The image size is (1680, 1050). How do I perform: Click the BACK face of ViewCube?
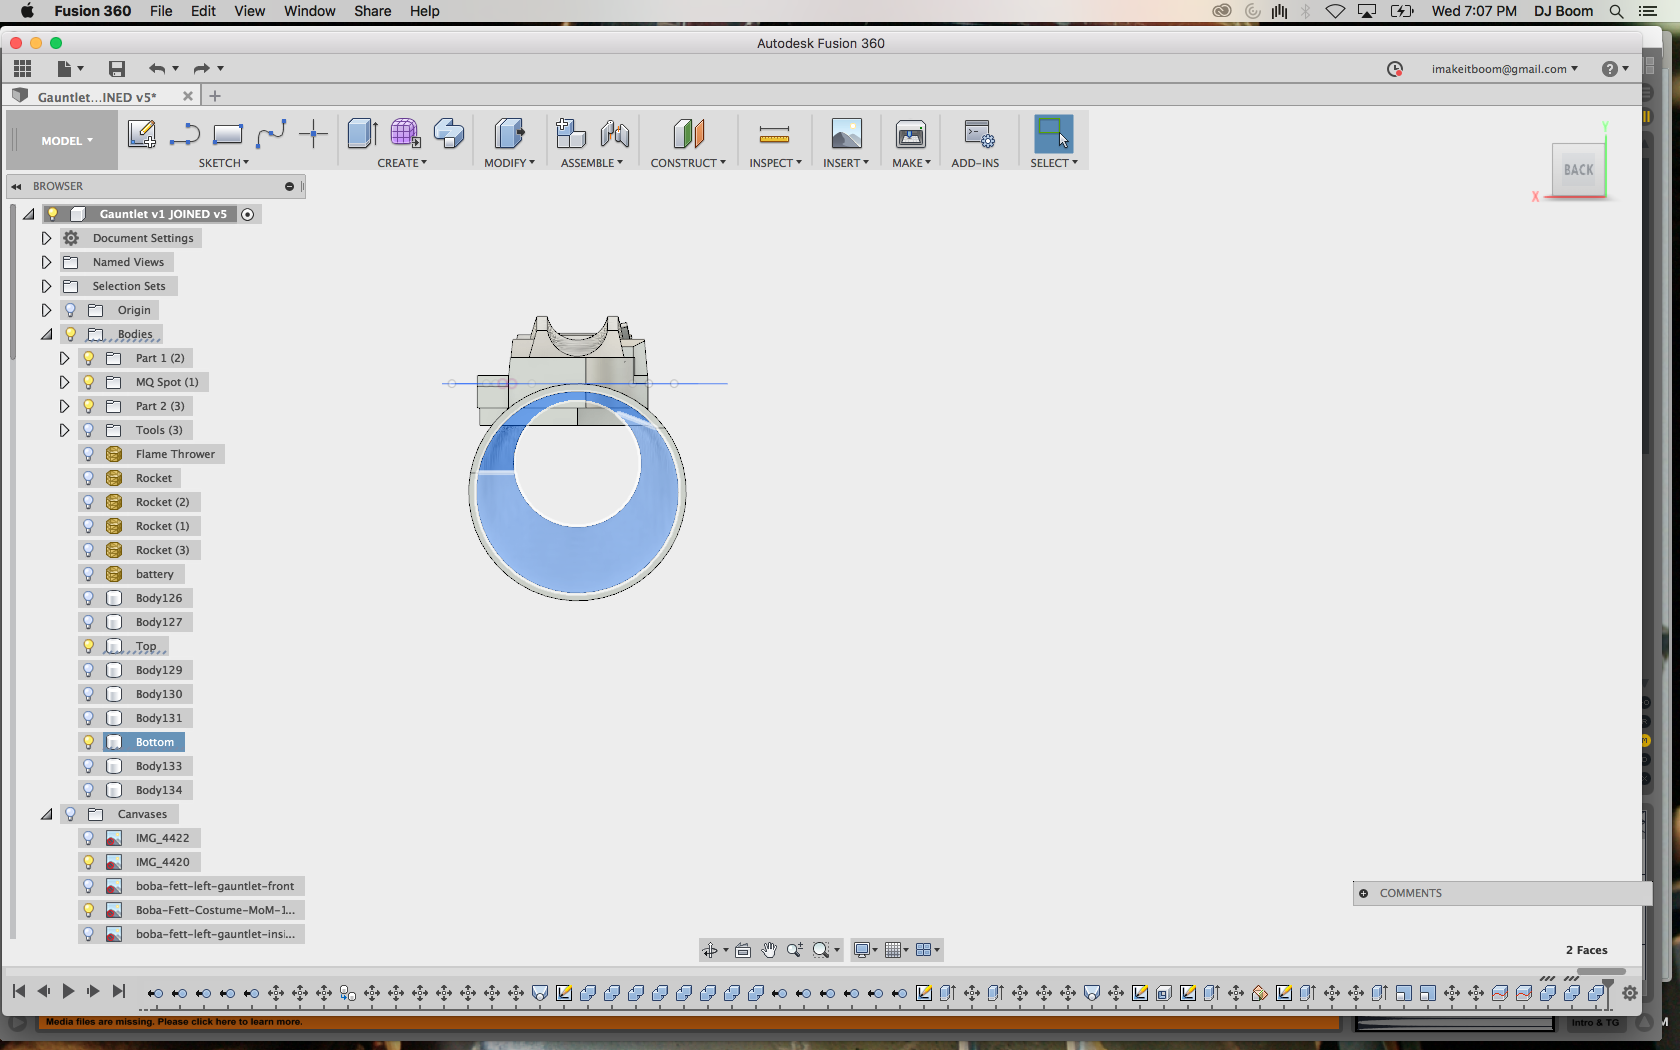(1578, 170)
